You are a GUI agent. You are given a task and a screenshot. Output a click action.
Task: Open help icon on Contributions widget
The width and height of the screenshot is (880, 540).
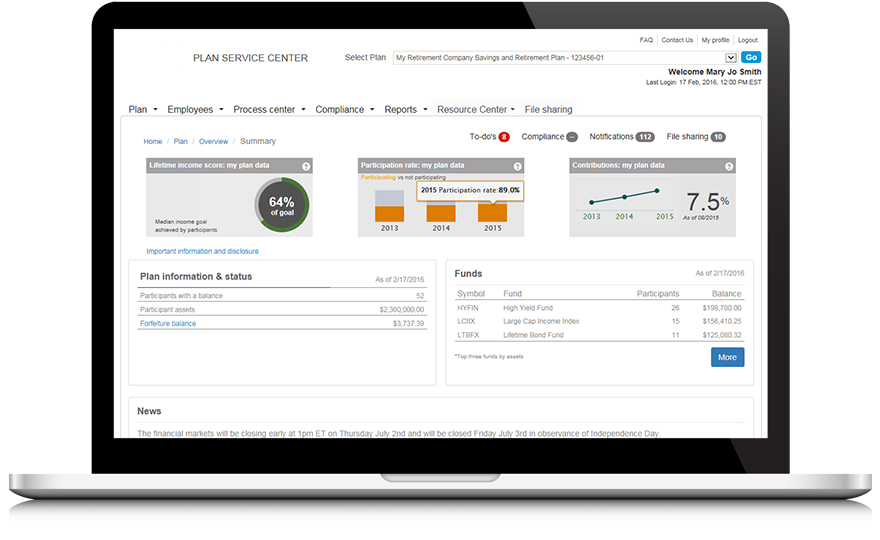click(730, 166)
